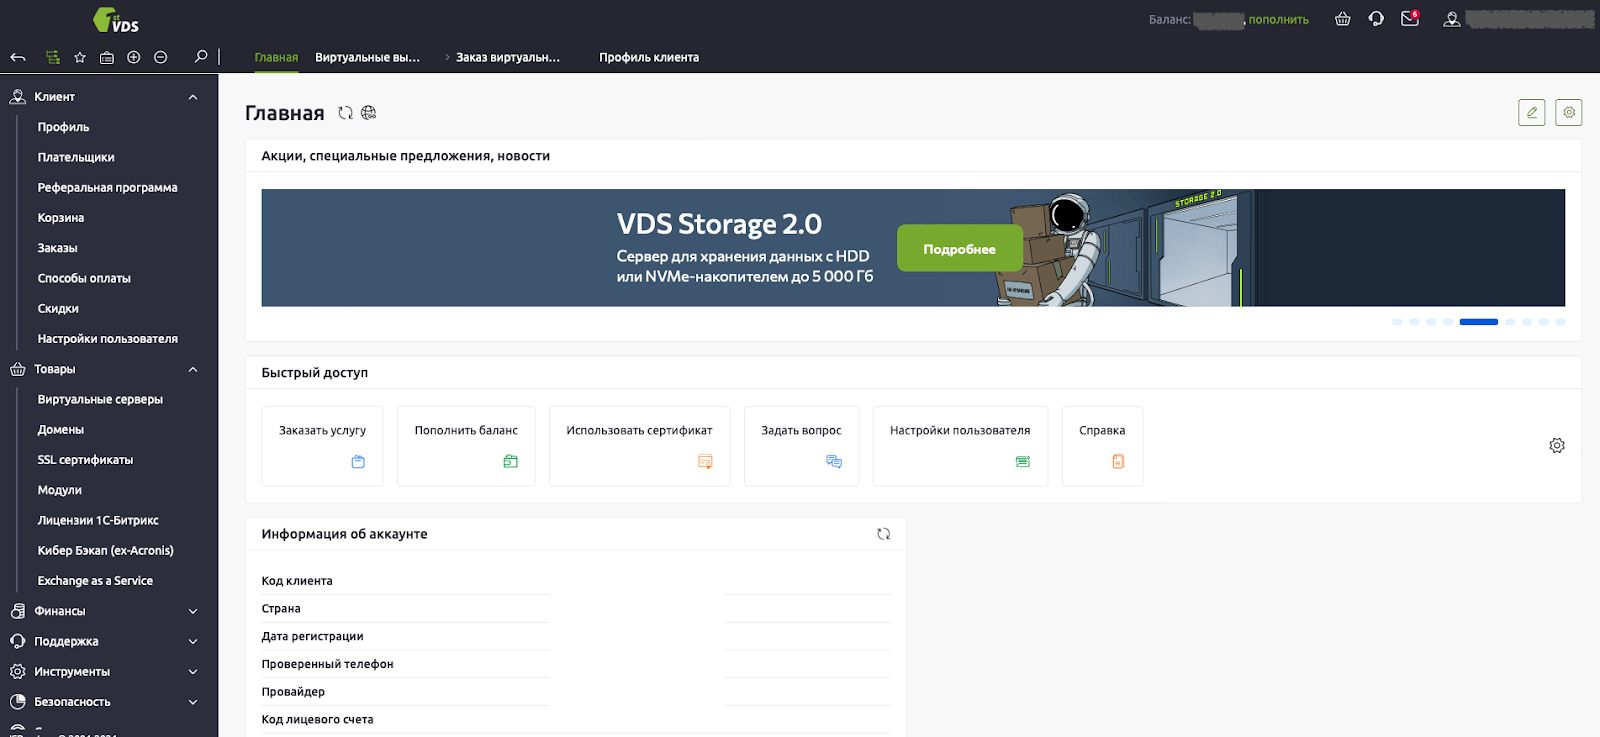Expand the Безопасность sidebar section
The width and height of the screenshot is (1600, 737).
click(x=193, y=702)
